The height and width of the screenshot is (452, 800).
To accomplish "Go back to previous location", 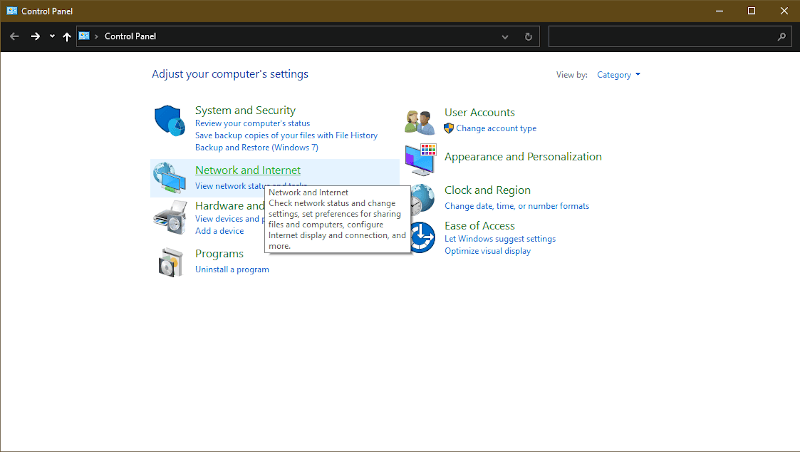I will tap(14, 36).
